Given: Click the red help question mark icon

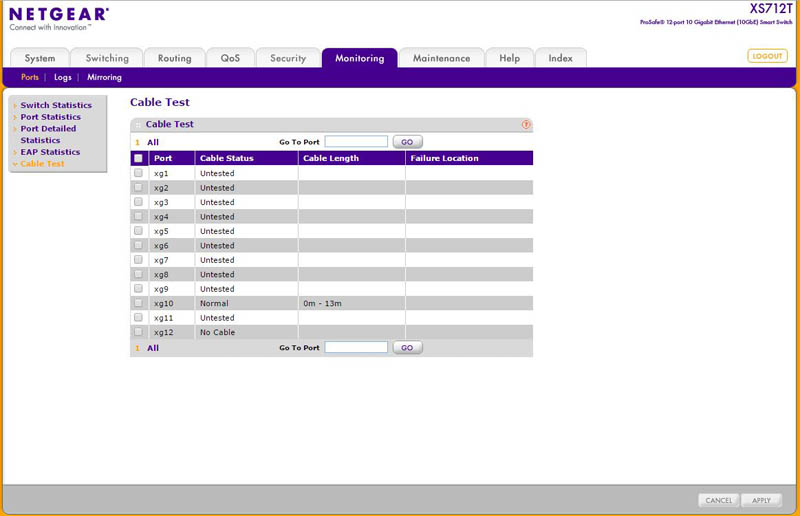Looking at the screenshot, I should tap(526, 125).
